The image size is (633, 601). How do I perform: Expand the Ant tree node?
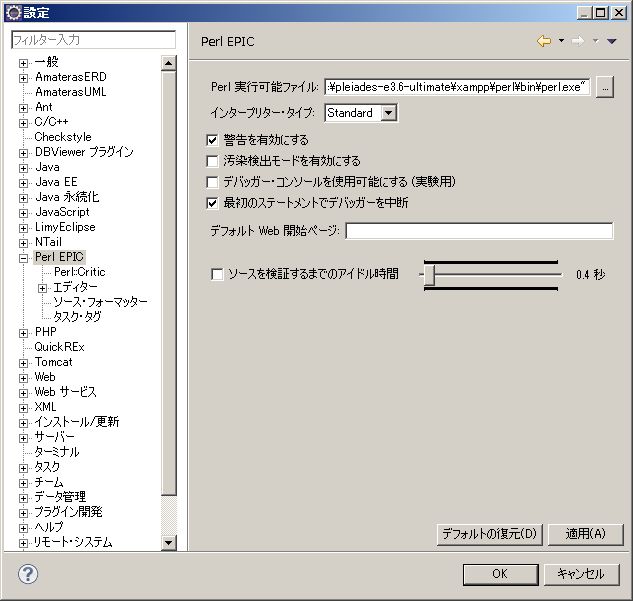pos(23,108)
